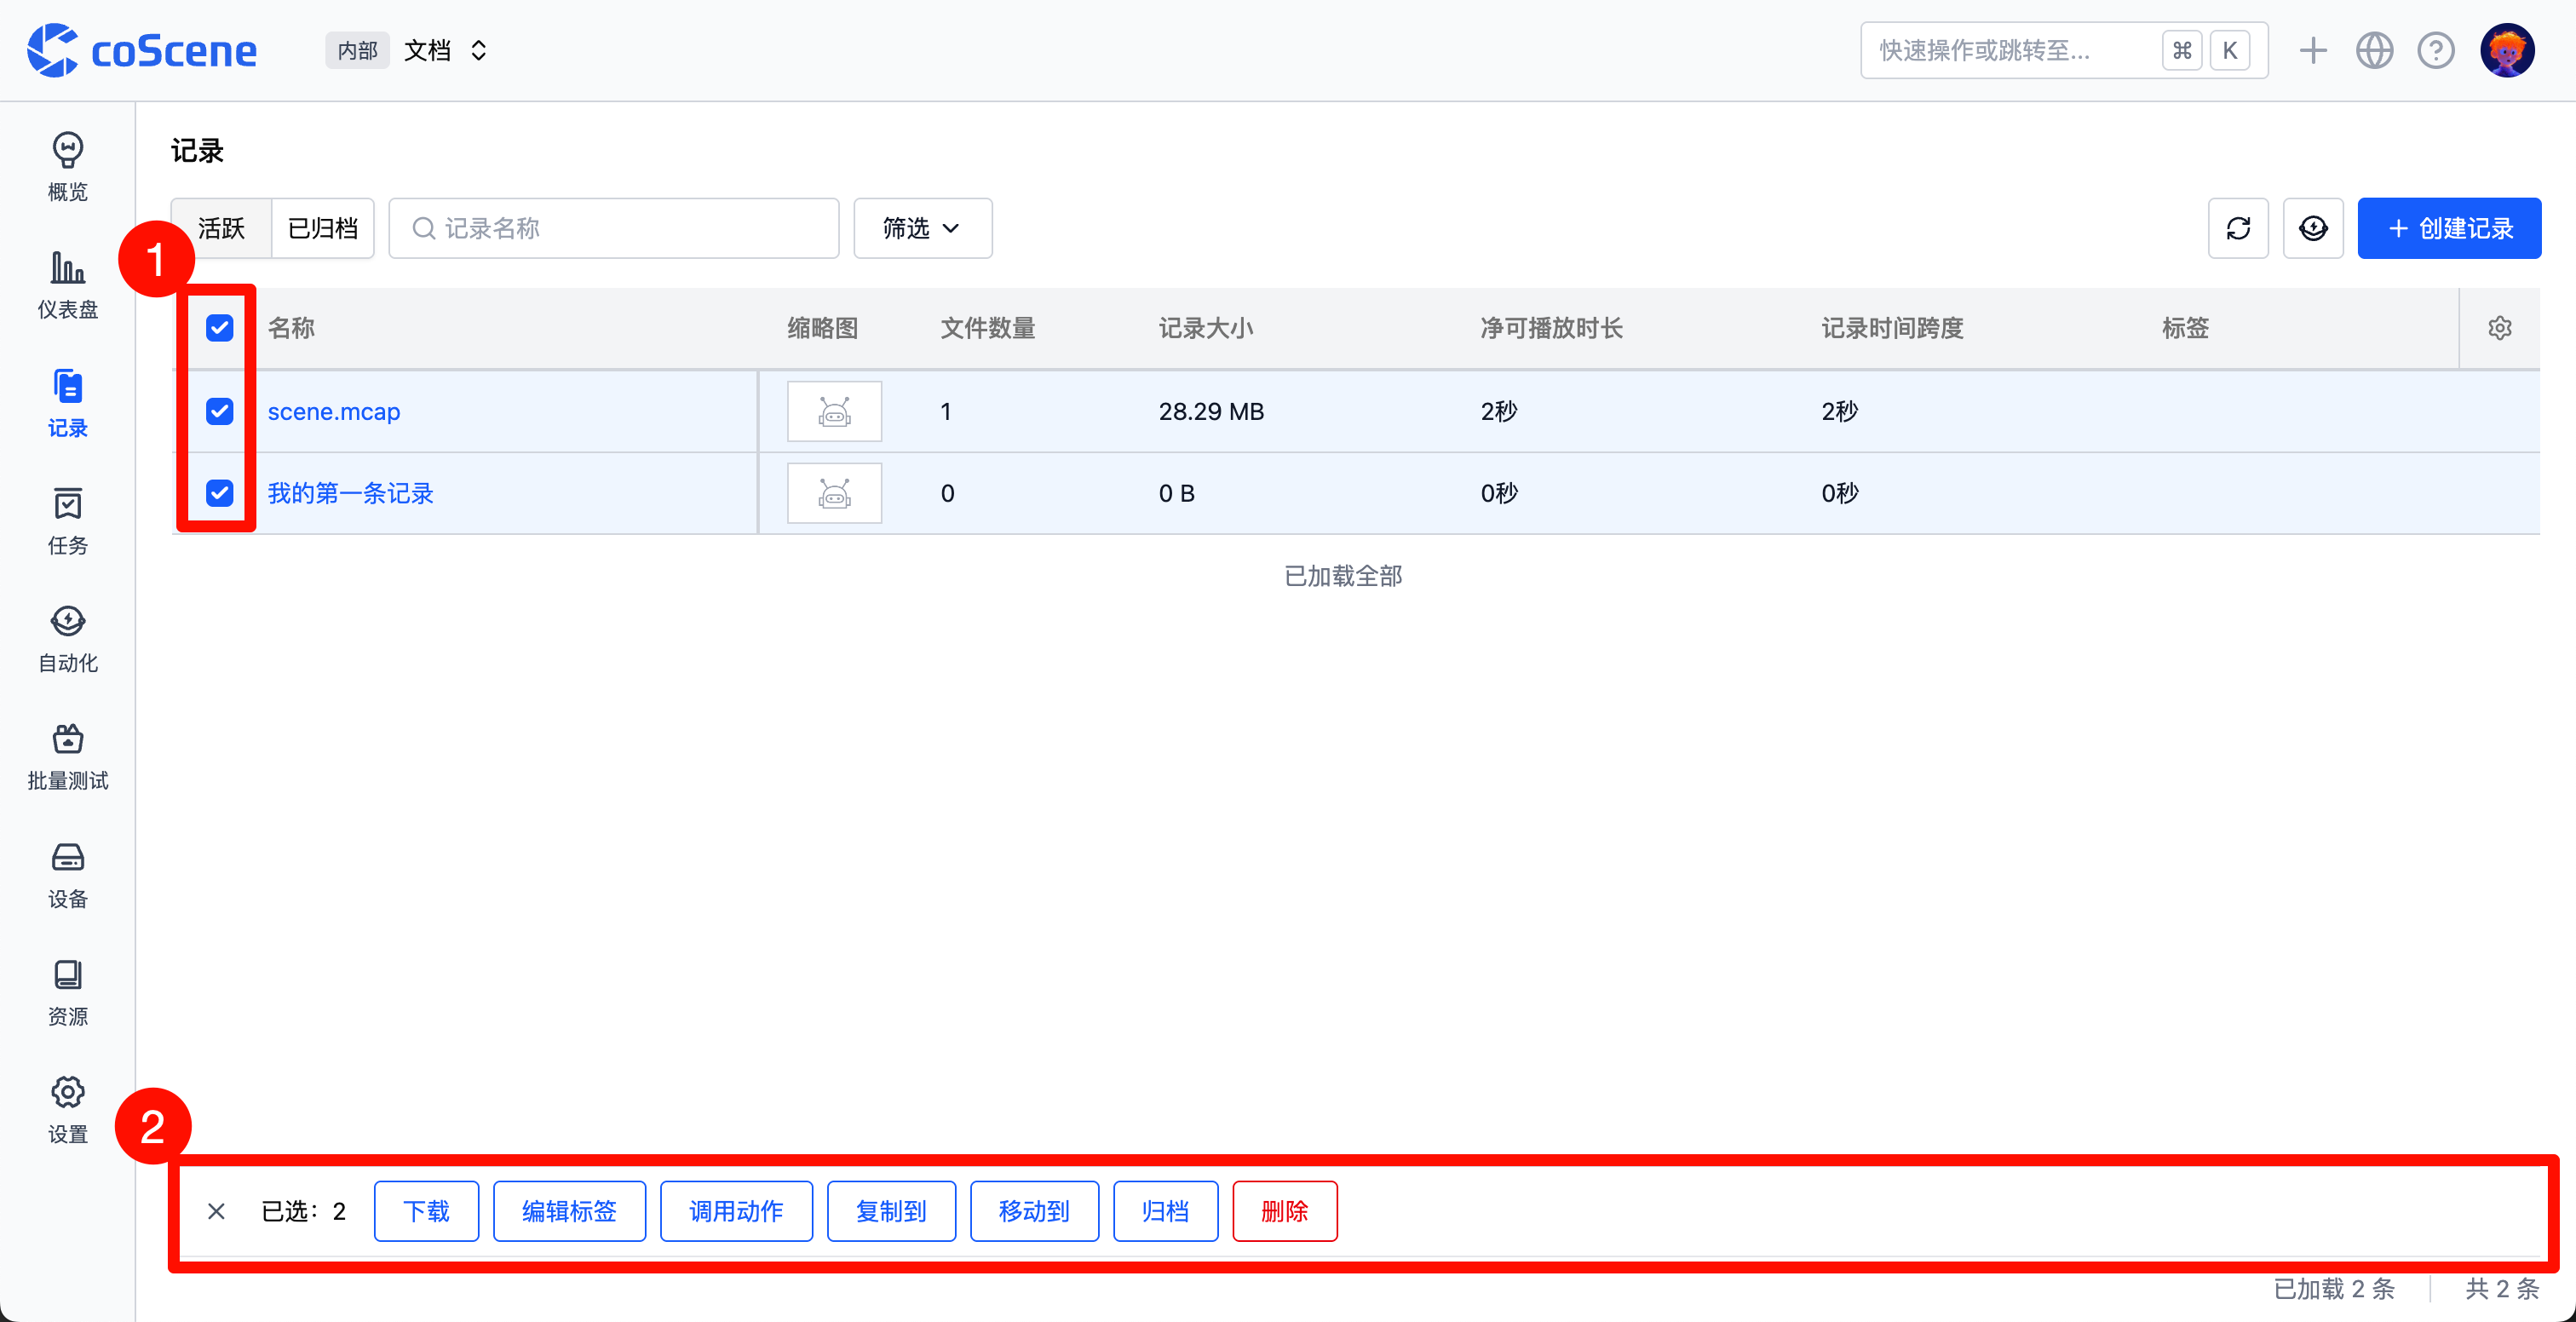Open the 文档 project switcher
The height and width of the screenshot is (1322, 2576).
(x=444, y=50)
